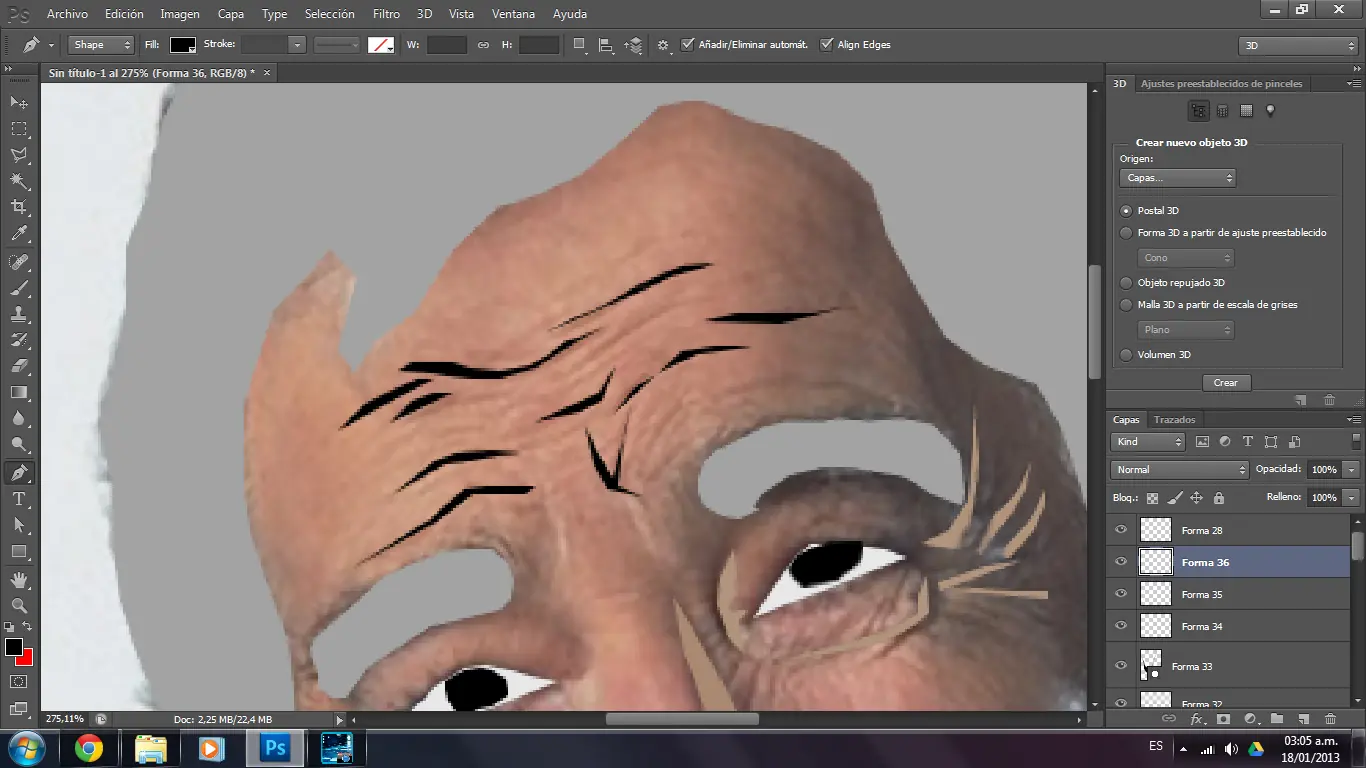Open the Normal blend mode dropdown
This screenshot has width=1366, height=768.
(1180, 470)
